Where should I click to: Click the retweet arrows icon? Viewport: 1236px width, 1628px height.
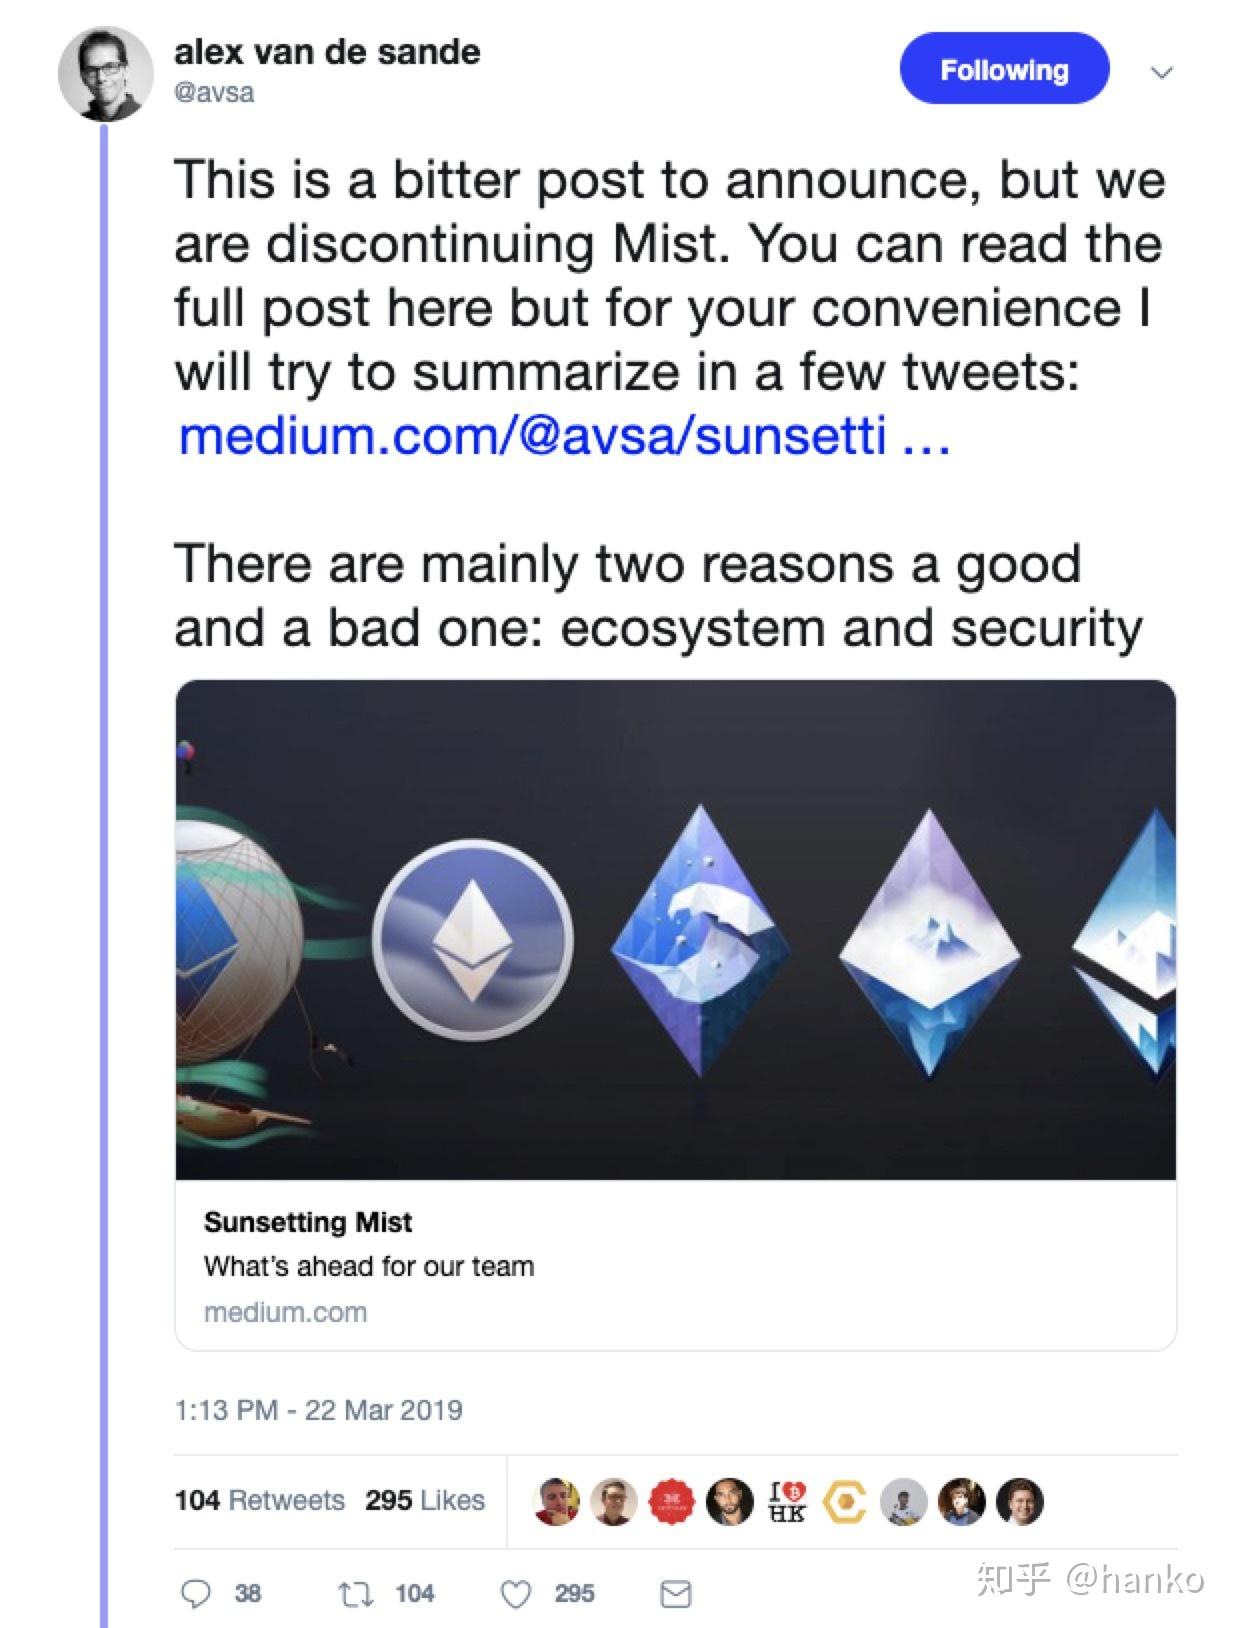click(x=353, y=1593)
